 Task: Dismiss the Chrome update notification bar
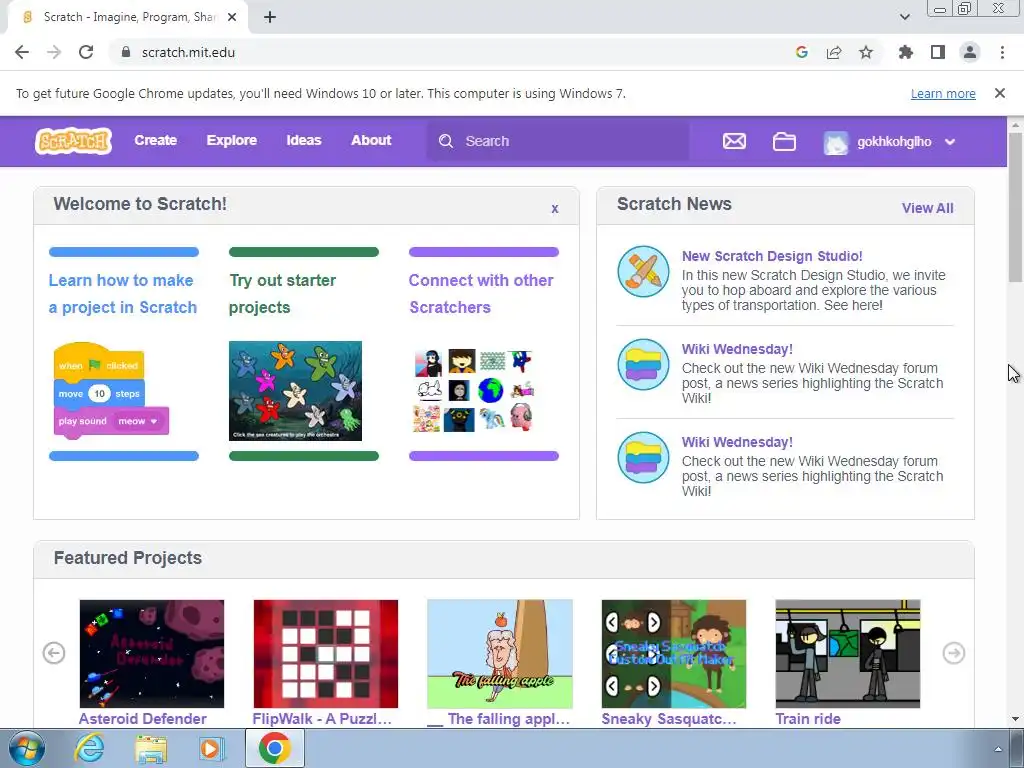[x=1000, y=93]
